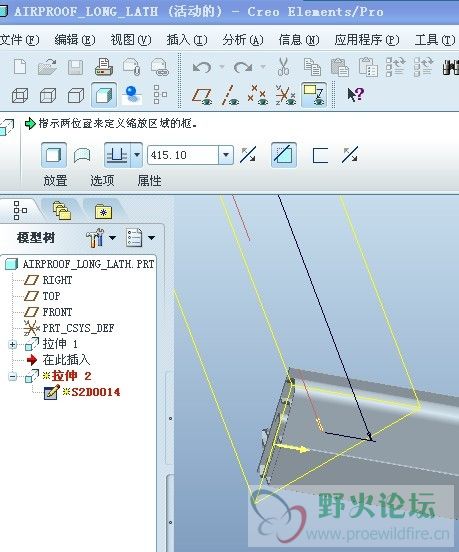
Task: Open undo history dropdown arrow
Action: click(222, 67)
